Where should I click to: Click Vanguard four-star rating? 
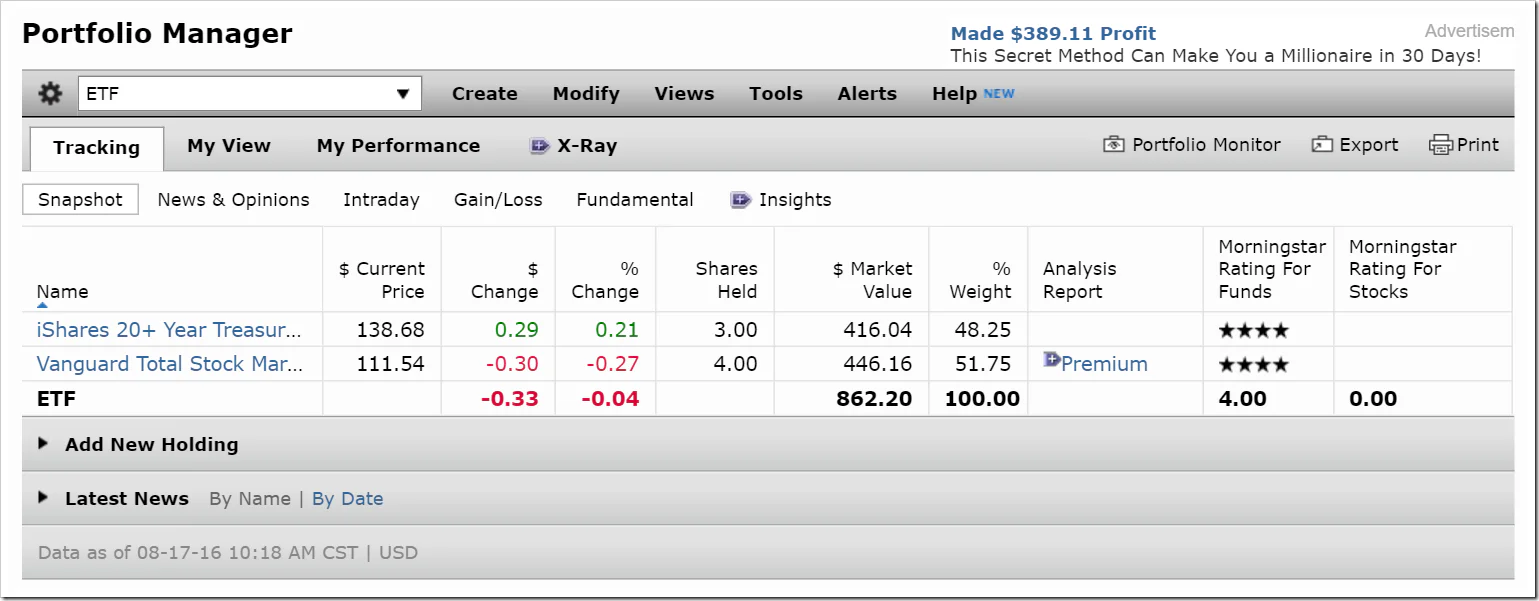[x=1253, y=364]
